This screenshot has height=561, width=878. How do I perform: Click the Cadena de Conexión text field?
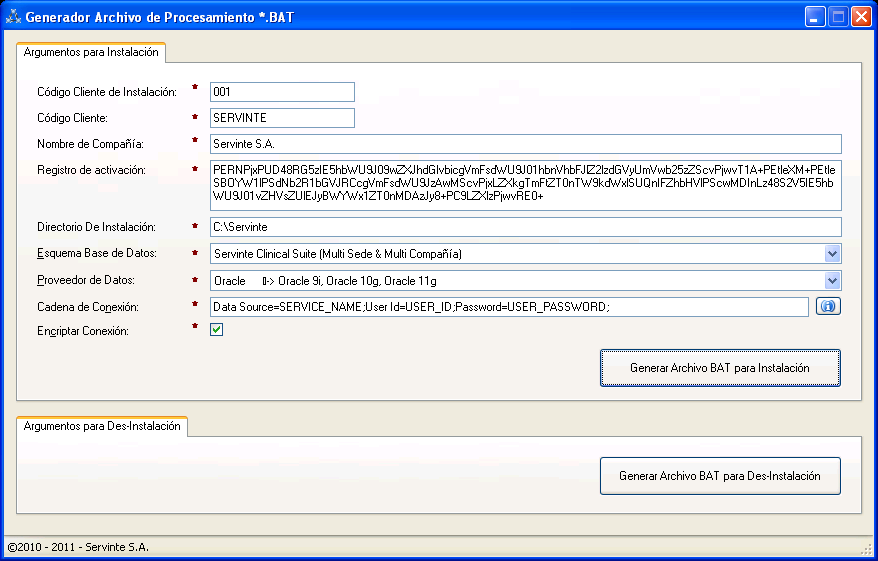(x=508, y=307)
